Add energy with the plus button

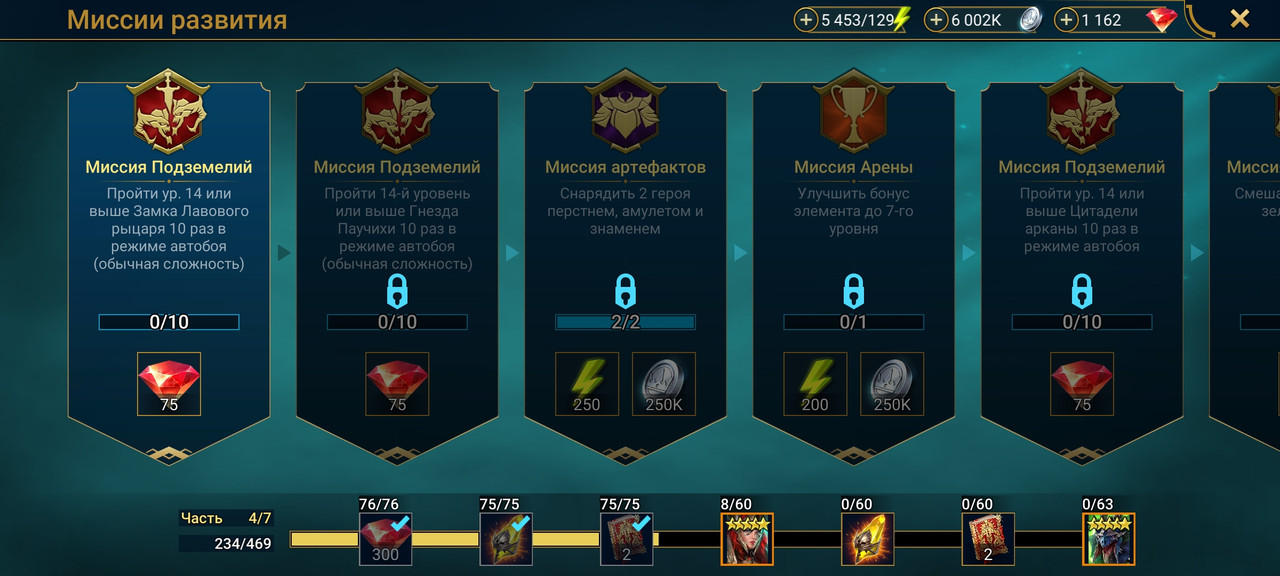point(806,19)
